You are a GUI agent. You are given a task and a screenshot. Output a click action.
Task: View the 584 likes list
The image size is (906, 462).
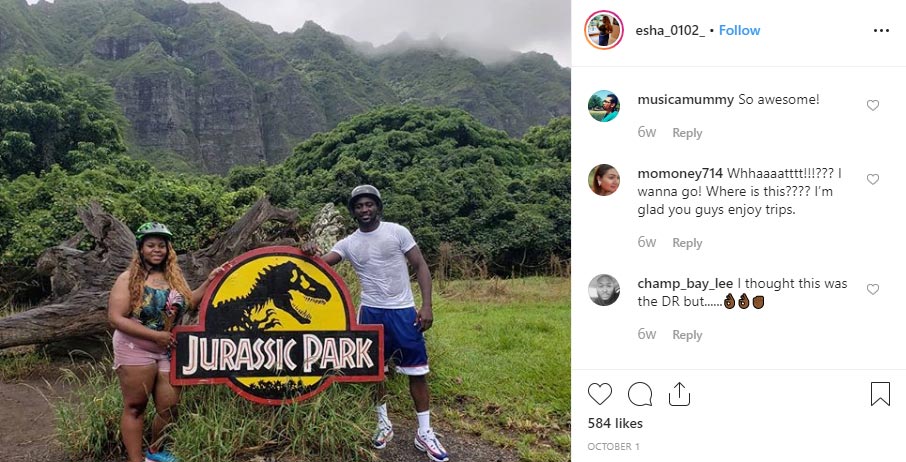point(615,423)
